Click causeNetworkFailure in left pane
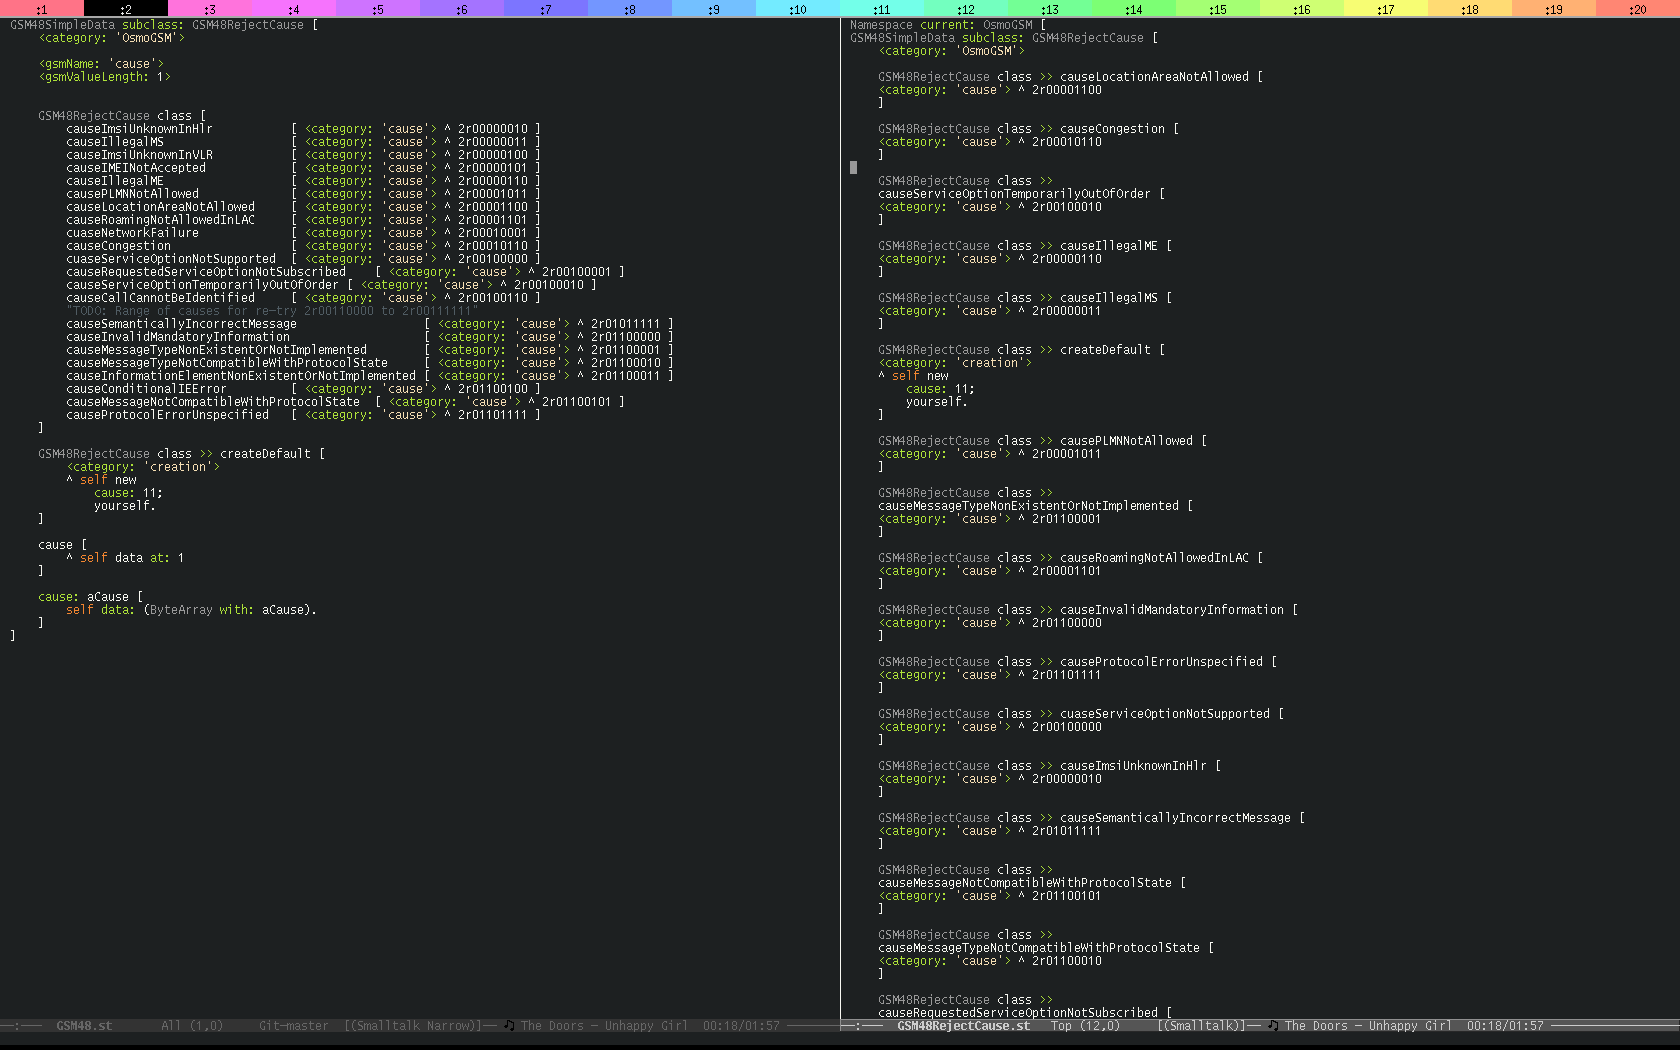1680x1050 pixels. (132, 233)
